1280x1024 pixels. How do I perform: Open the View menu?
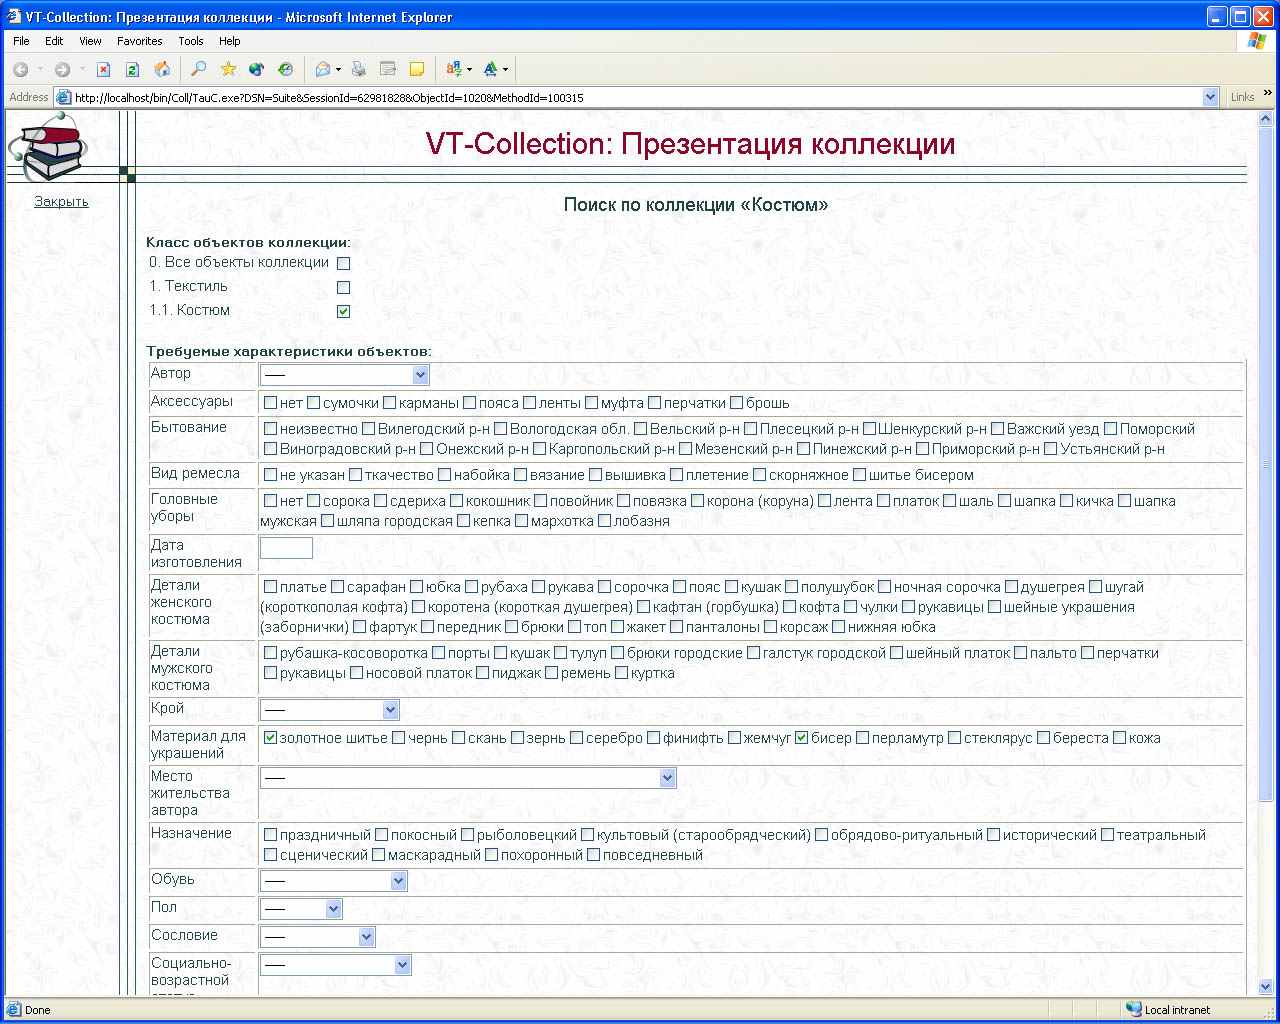(90, 41)
